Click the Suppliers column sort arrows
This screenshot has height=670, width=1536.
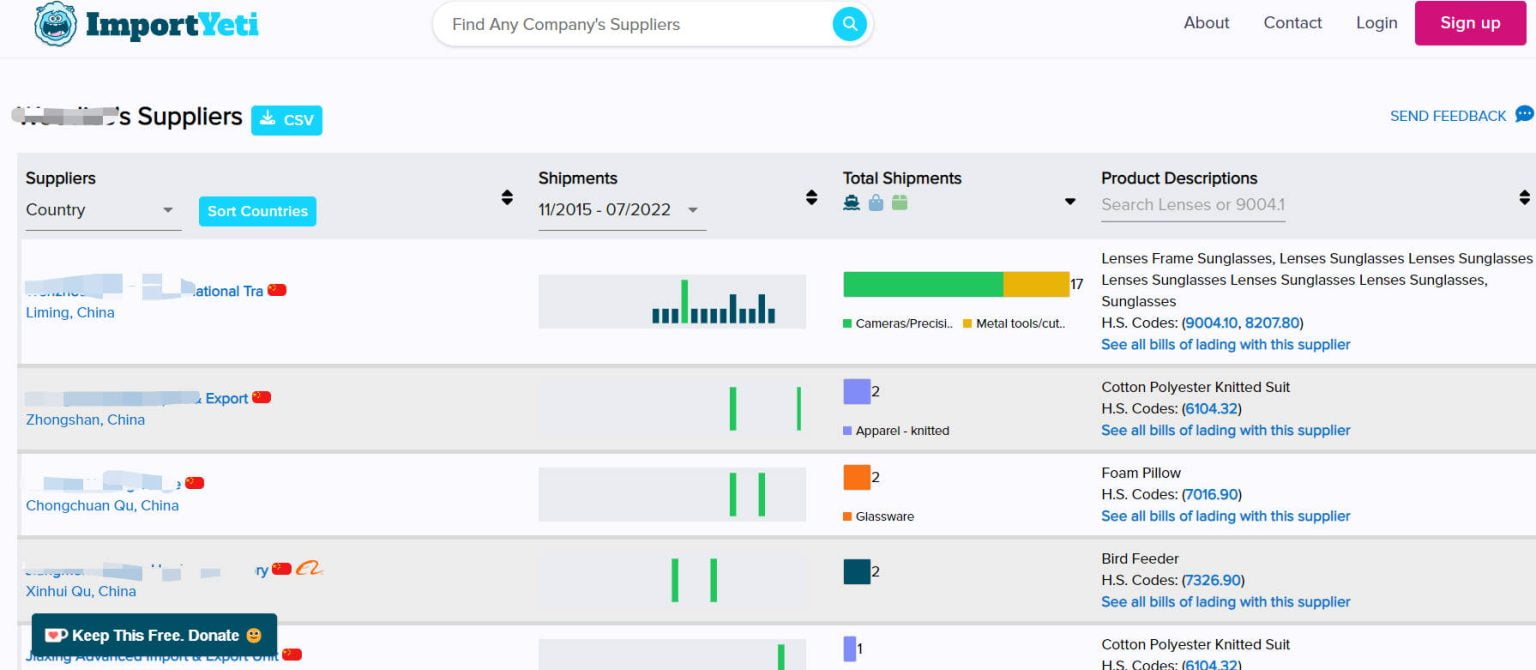pos(507,198)
